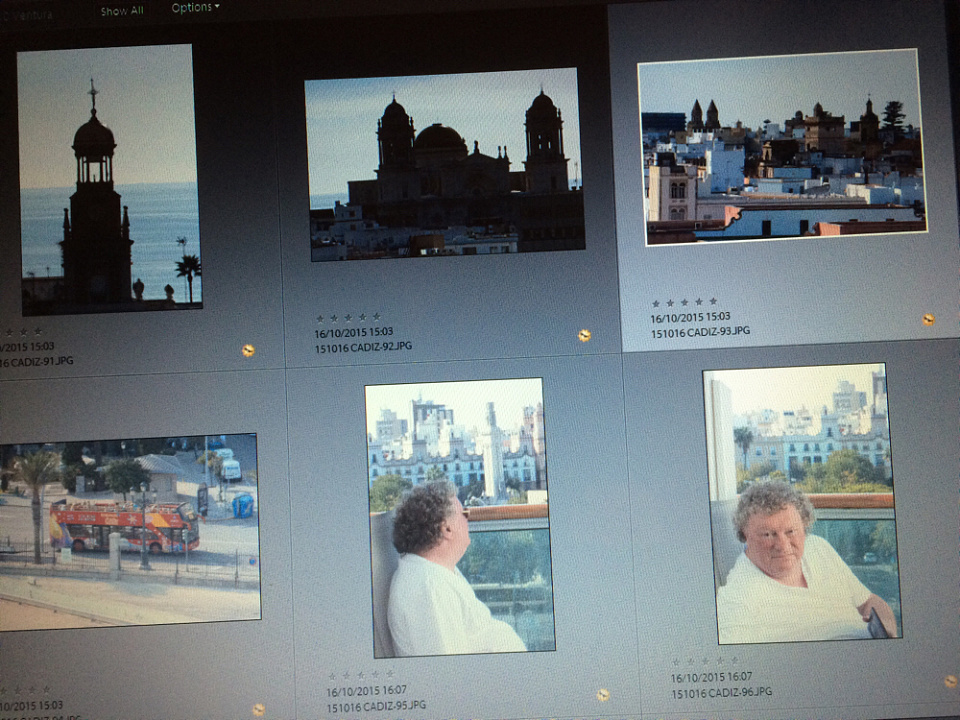This screenshot has width=960, height=720.
Task: Set a three-star rating on CADIZ-93
Action: click(x=684, y=302)
